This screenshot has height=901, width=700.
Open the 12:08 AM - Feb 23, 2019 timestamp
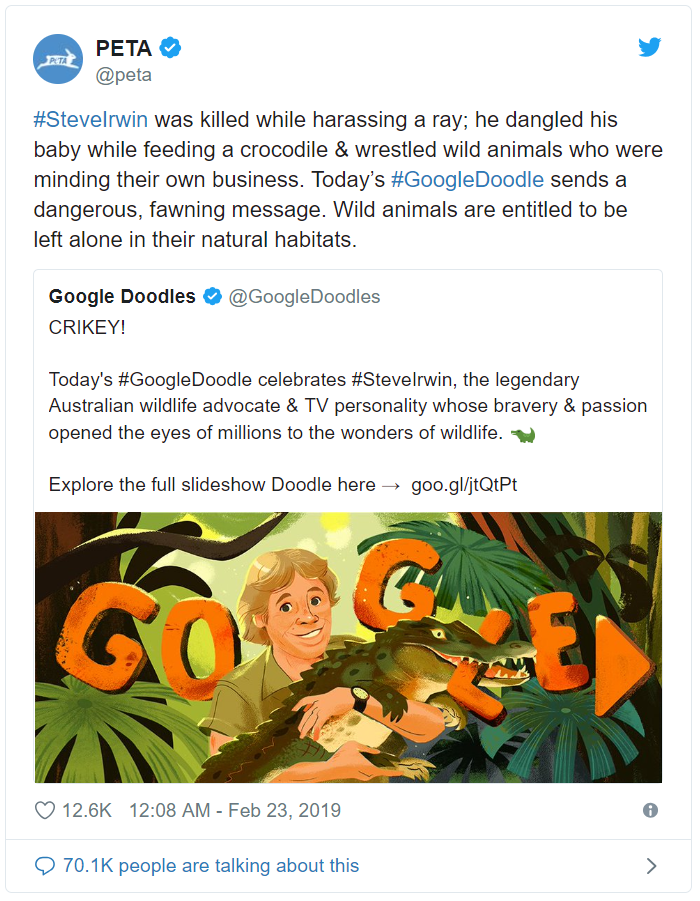[x=235, y=811]
